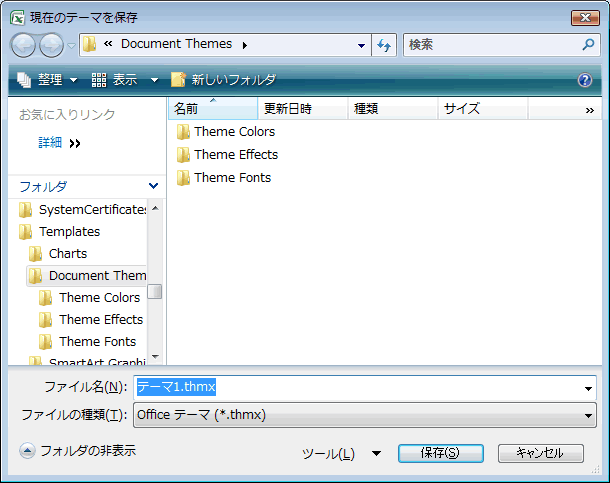The width and height of the screenshot is (610, 483).
Task: Open the ツール(L) menu
Action: pos(342,453)
